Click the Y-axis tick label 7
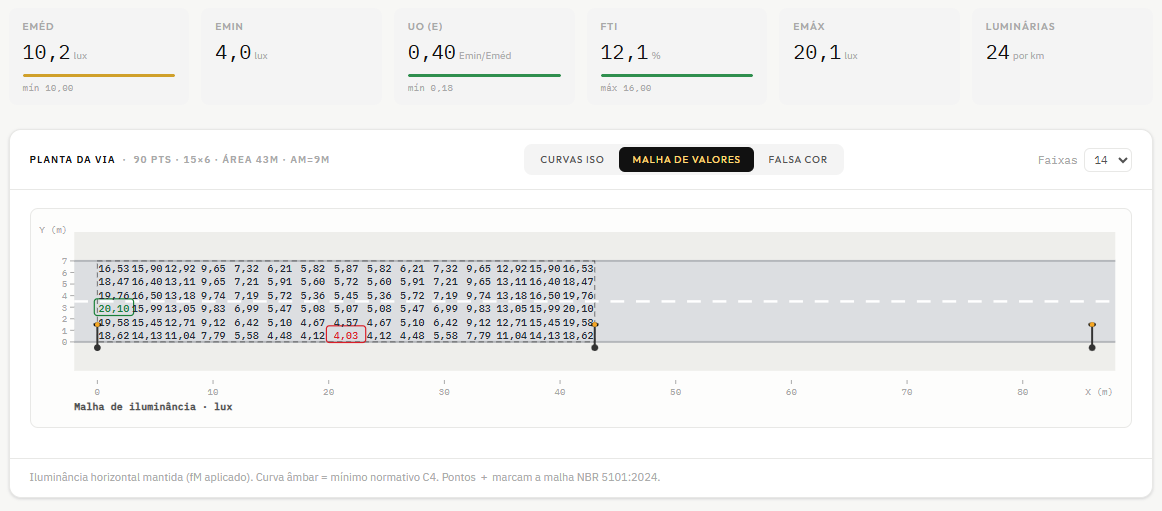This screenshot has width=1162, height=511. click(64, 261)
